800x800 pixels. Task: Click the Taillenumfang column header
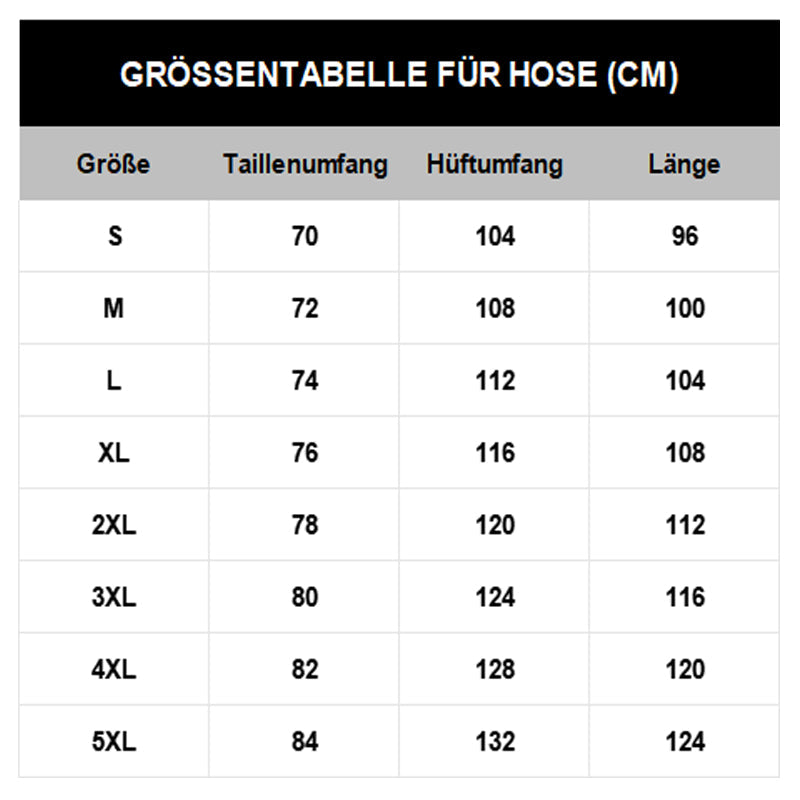pyautogui.click(x=305, y=164)
